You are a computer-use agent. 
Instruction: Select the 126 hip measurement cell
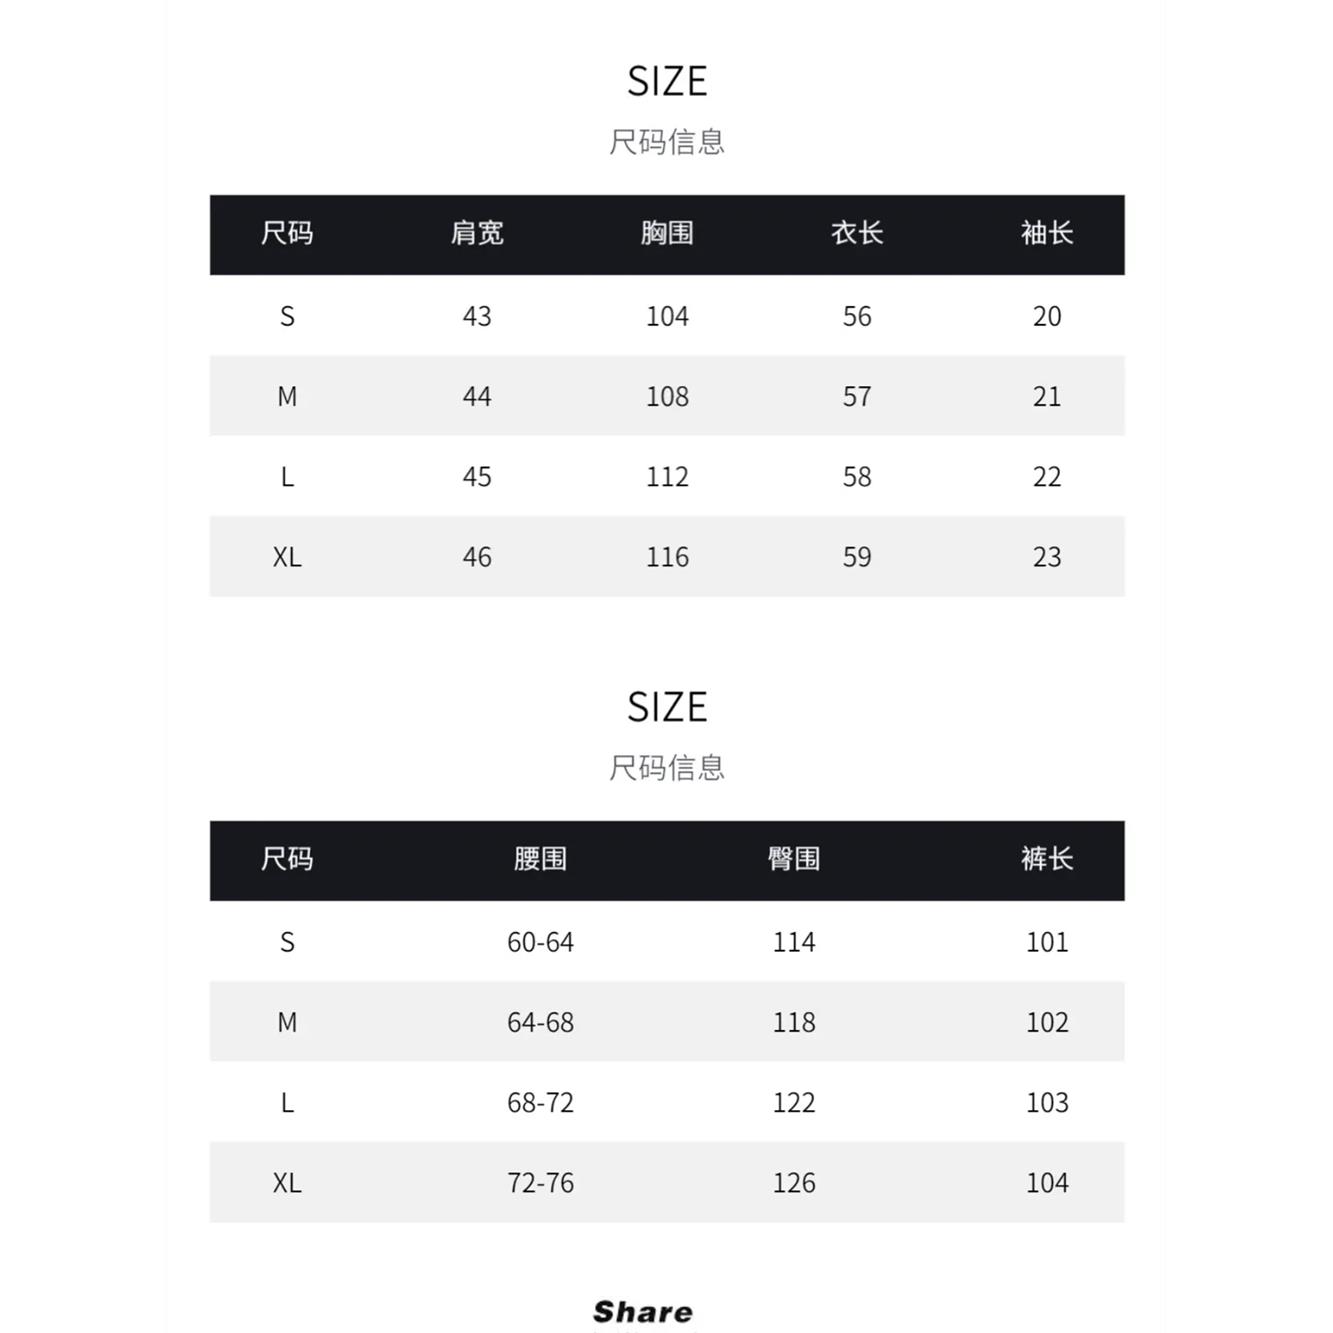point(794,1183)
